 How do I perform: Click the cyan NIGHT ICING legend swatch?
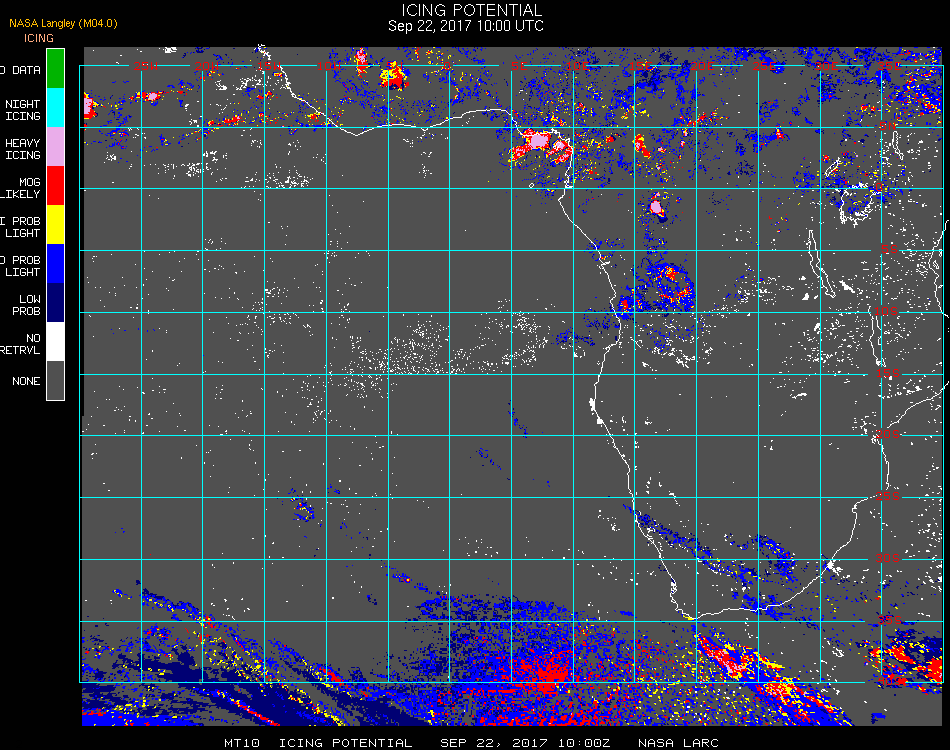click(x=55, y=108)
